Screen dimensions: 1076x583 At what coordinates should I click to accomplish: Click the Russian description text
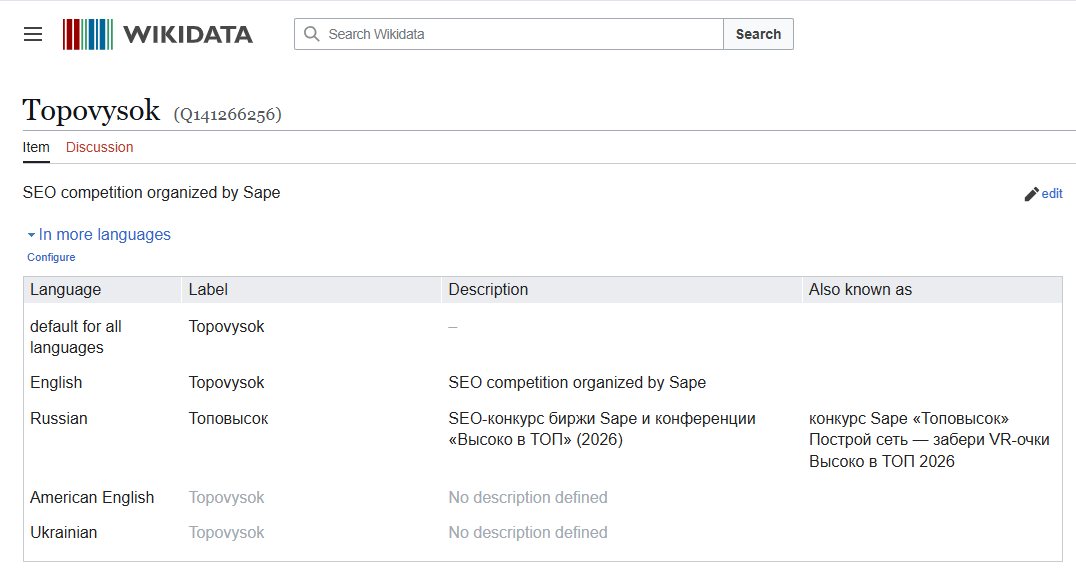[x=602, y=429]
